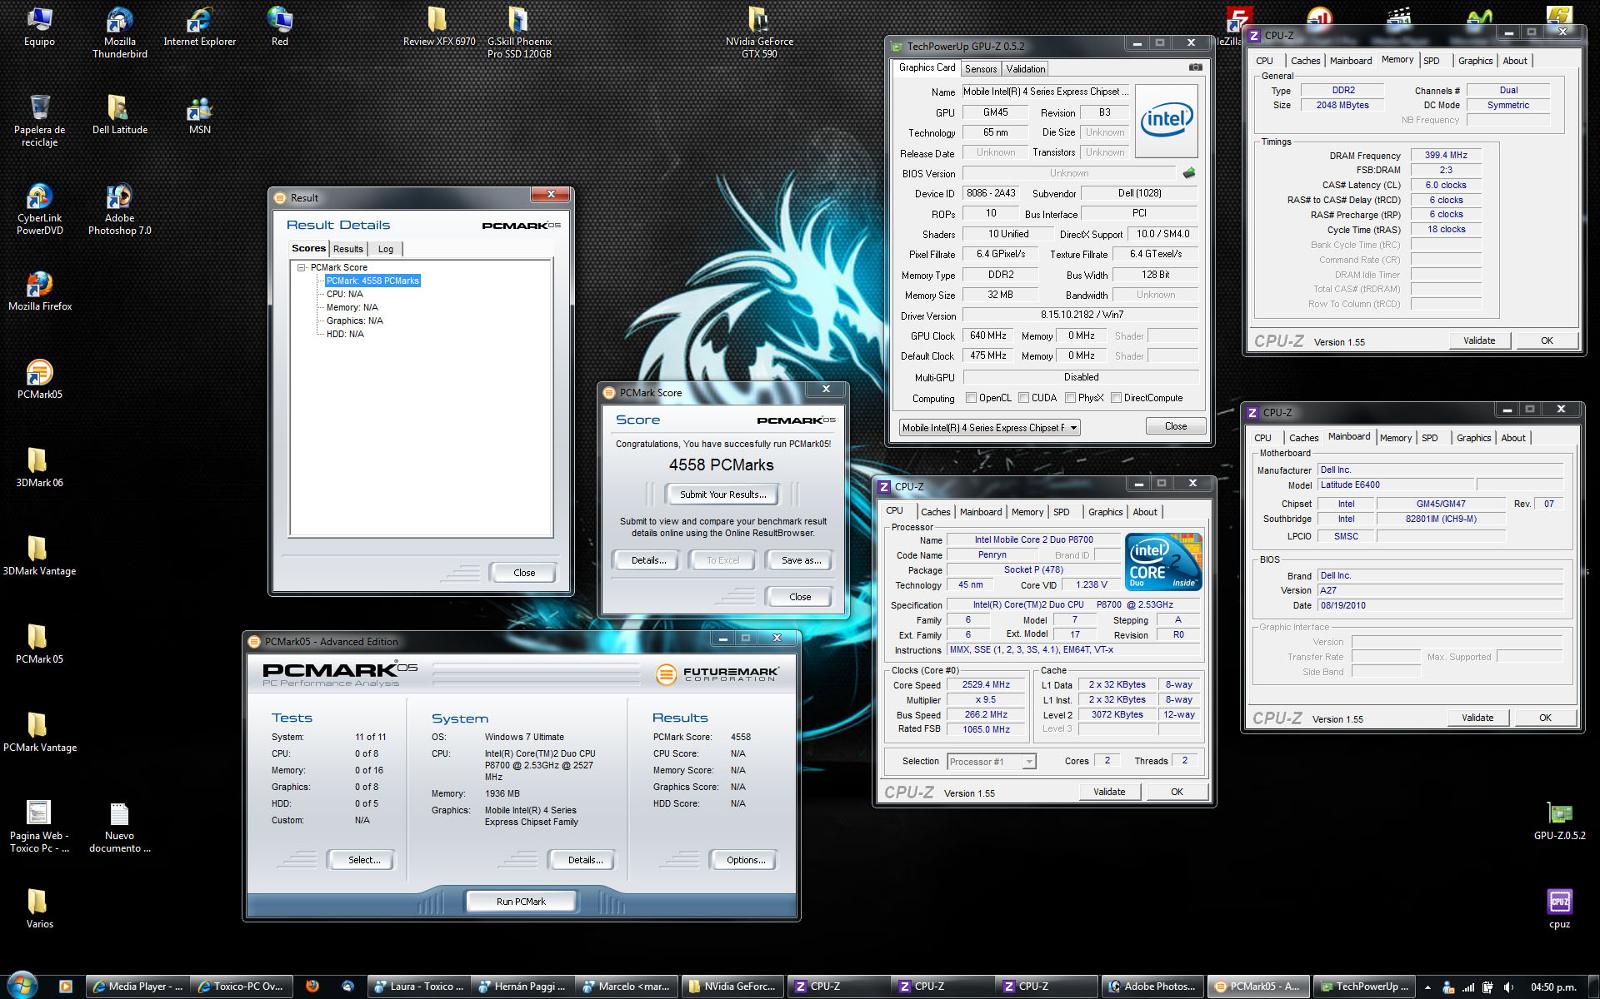Open SPD tab in CPU-Z motherboard window
The image size is (1600, 999).
pos(1430,438)
